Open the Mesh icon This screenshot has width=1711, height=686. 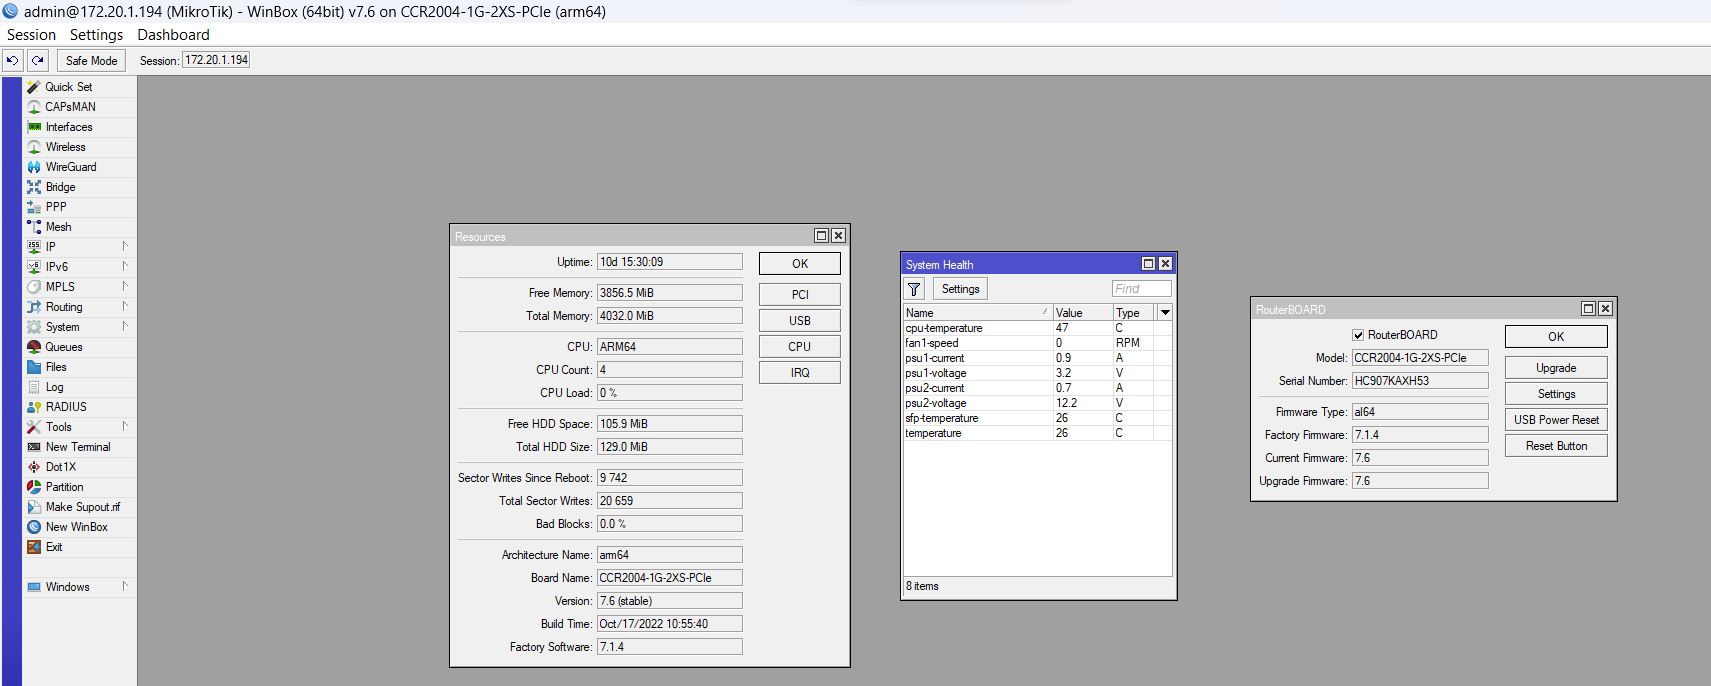(x=34, y=227)
